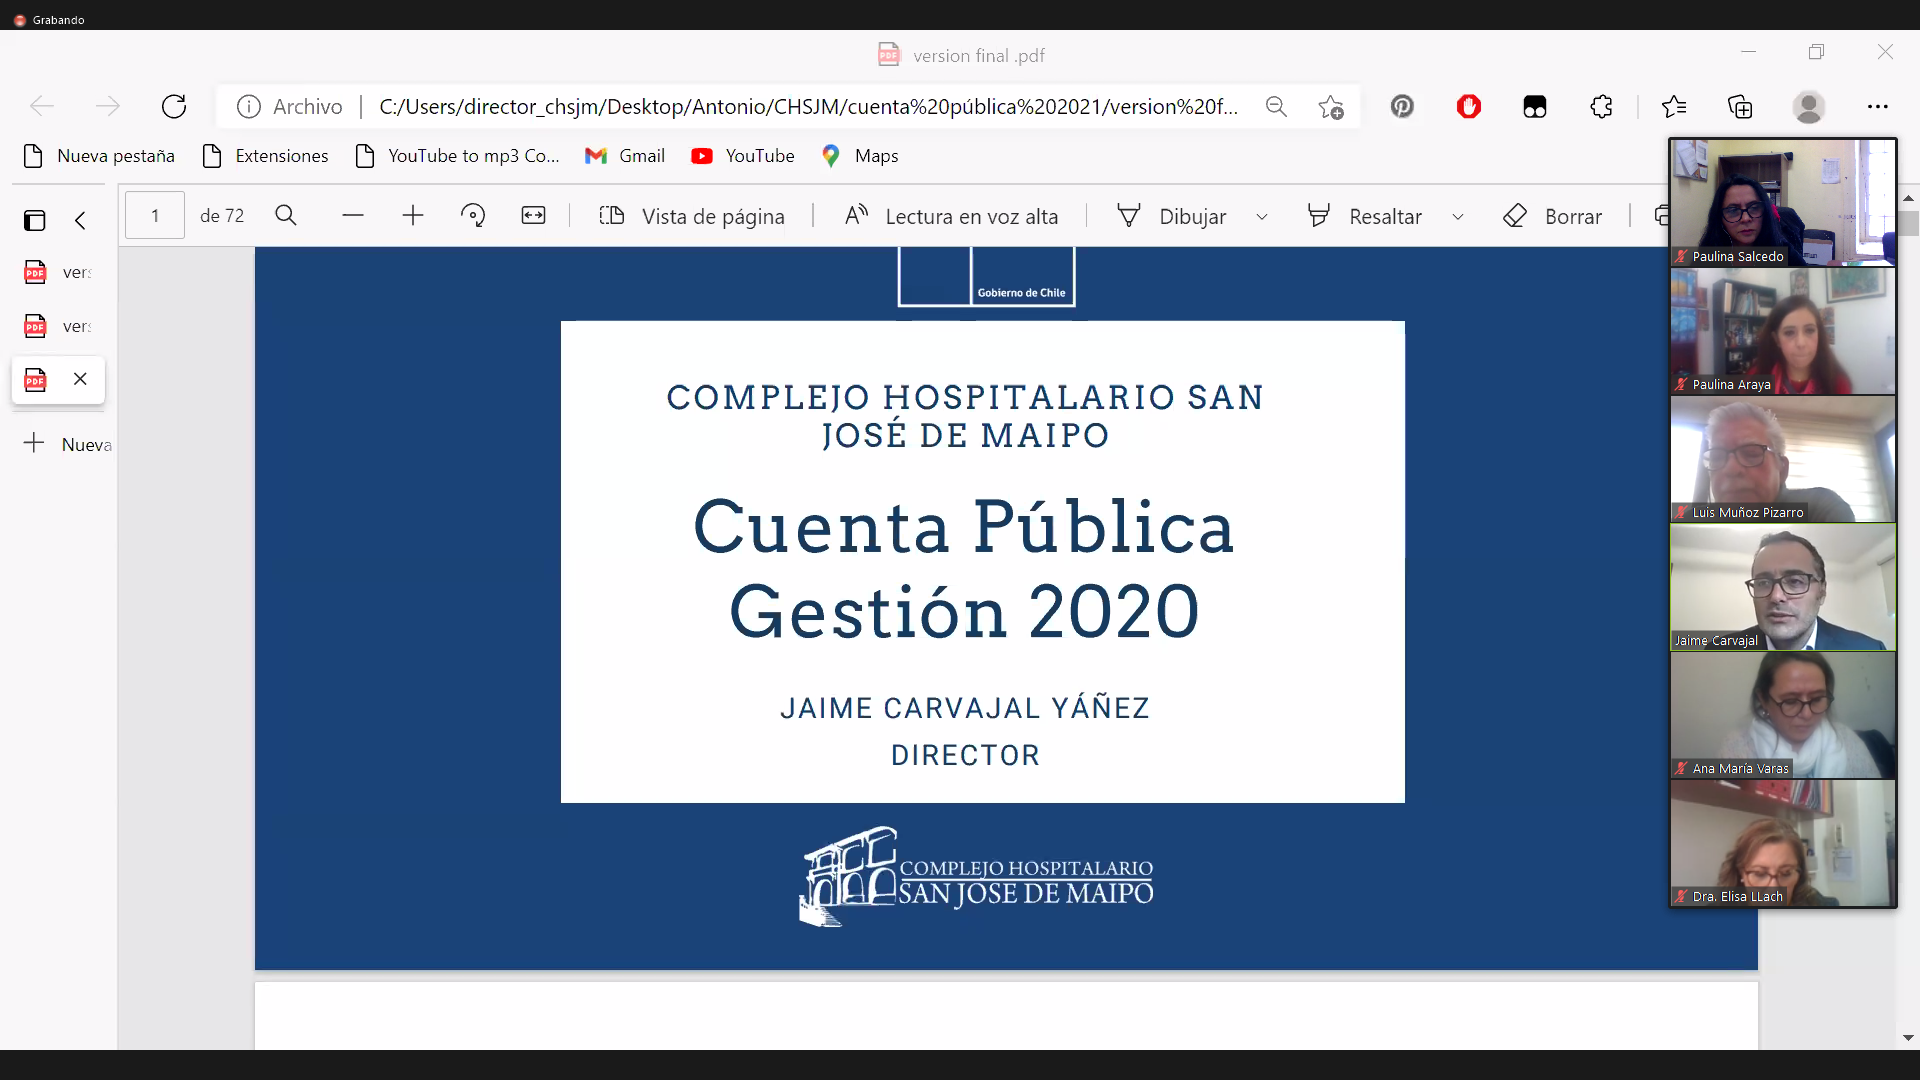This screenshot has height=1080, width=1920.
Task: Select the Borrar eraser tool
Action: pos(1552,216)
